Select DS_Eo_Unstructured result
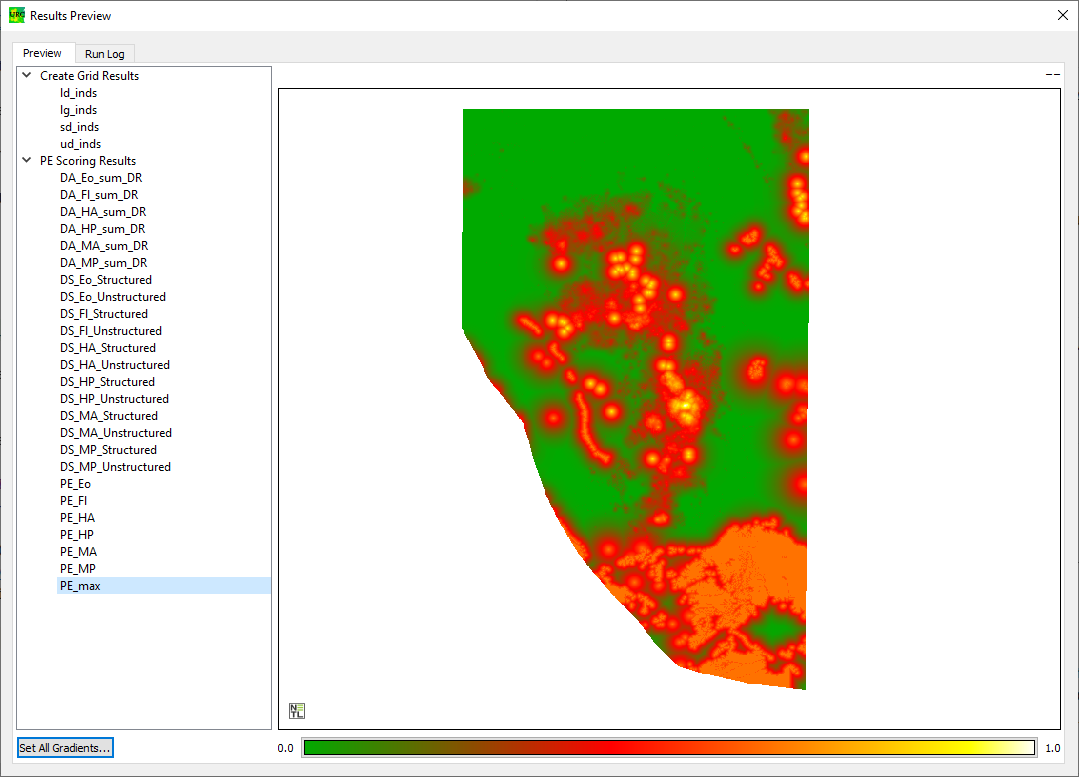This screenshot has width=1079, height=777. pyautogui.click(x=113, y=297)
